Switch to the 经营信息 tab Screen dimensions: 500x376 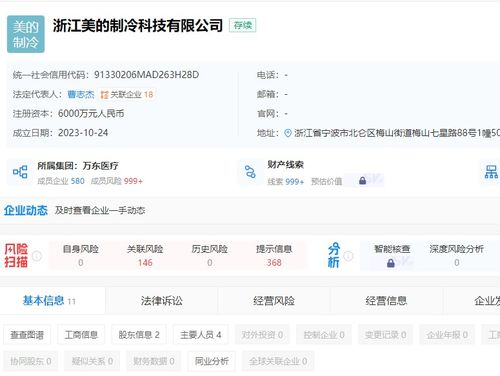point(386,301)
